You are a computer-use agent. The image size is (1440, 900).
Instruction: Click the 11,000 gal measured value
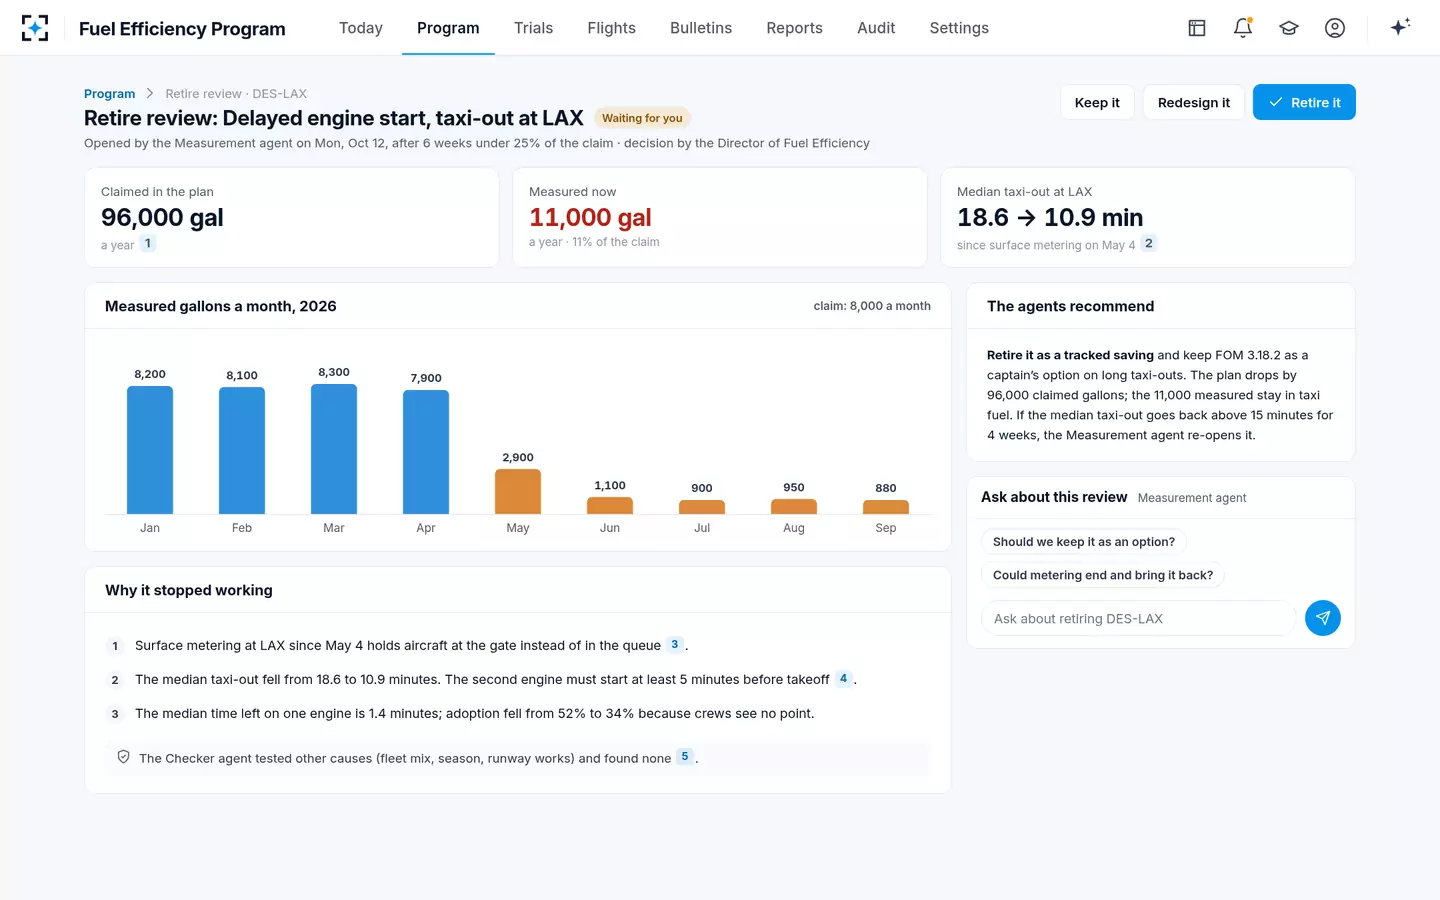point(590,217)
